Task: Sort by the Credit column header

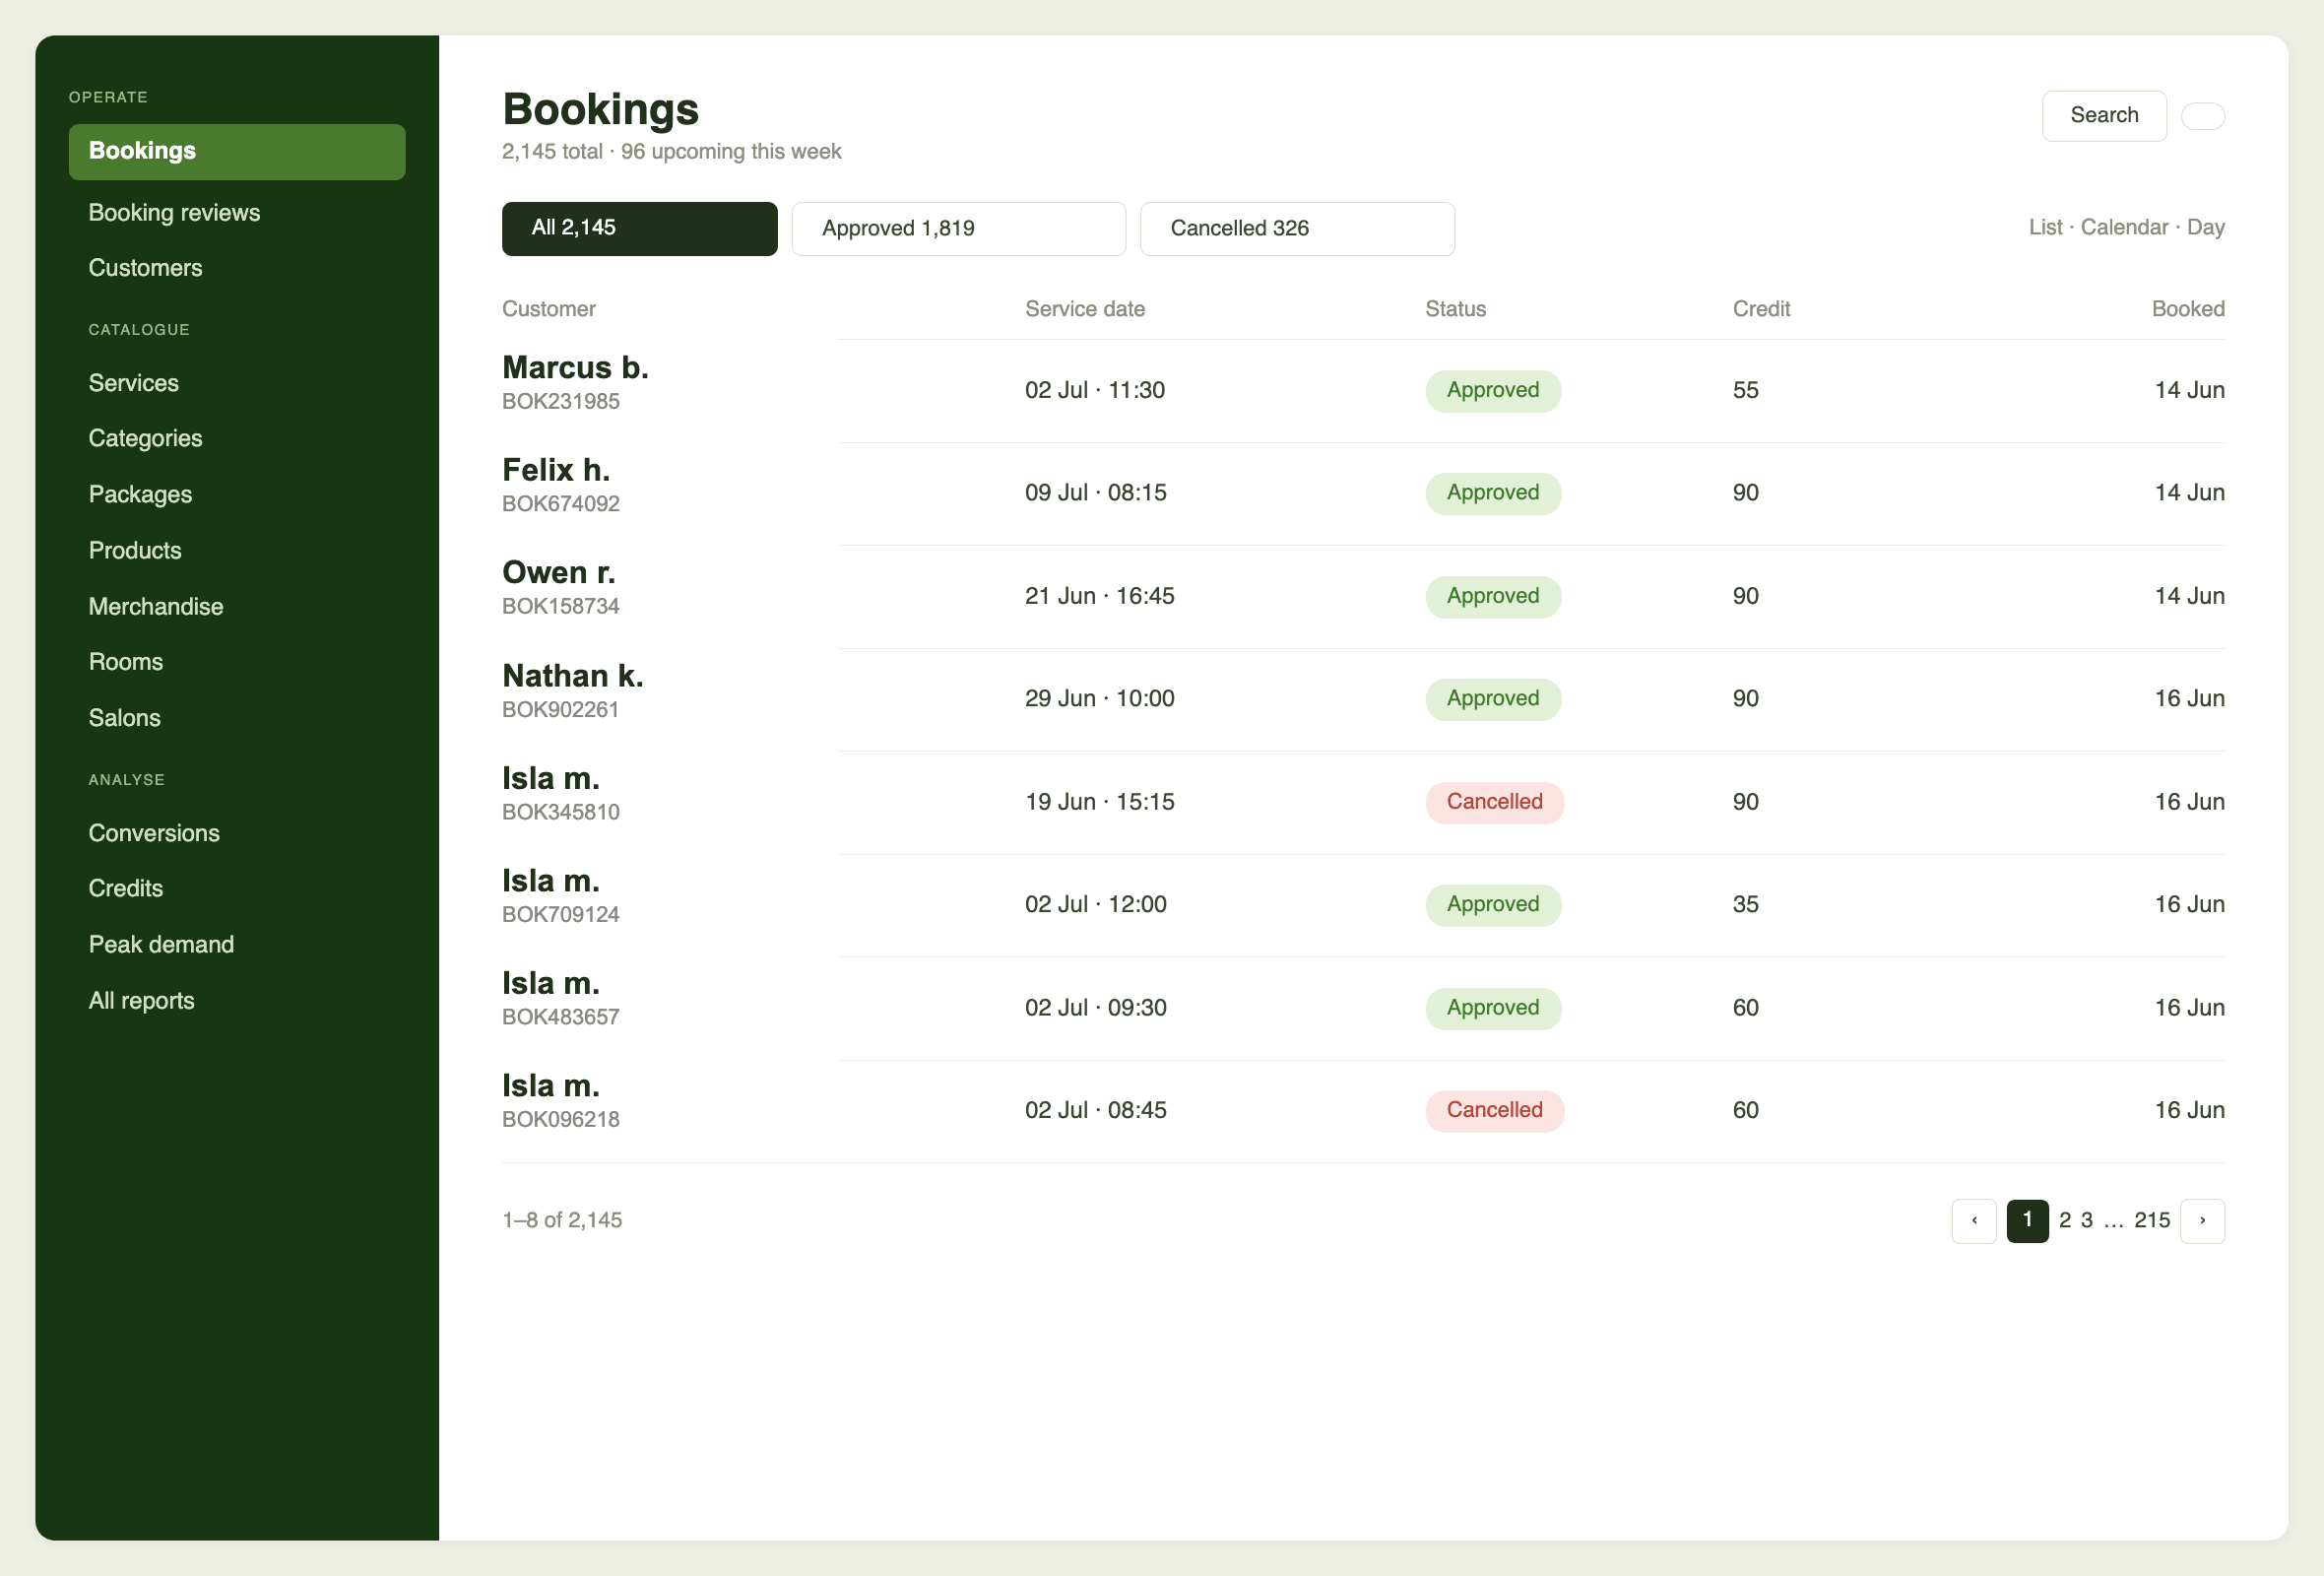Action: (1761, 309)
